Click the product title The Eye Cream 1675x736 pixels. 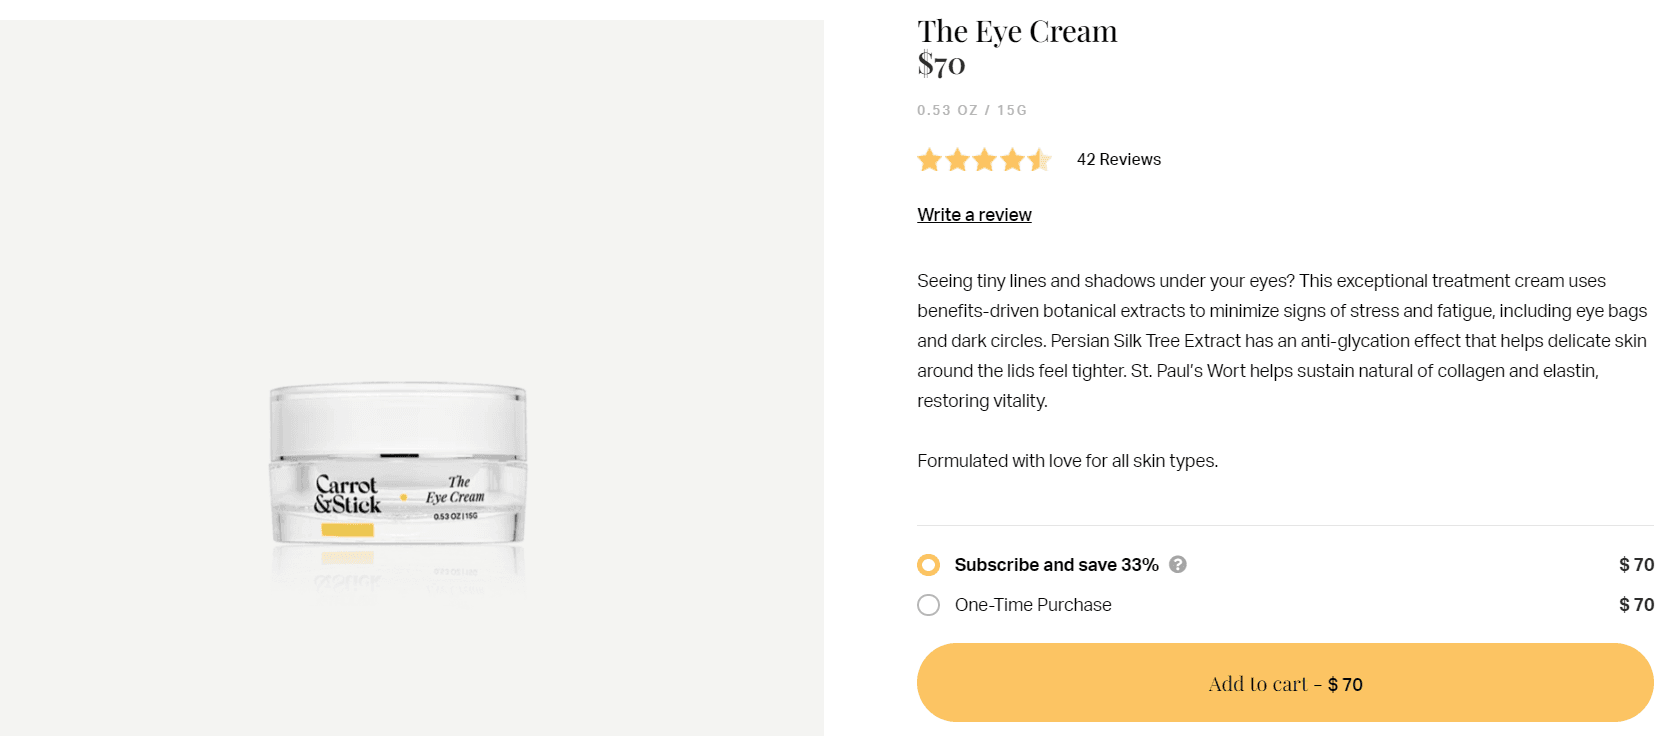click(x=1017, y=32)
